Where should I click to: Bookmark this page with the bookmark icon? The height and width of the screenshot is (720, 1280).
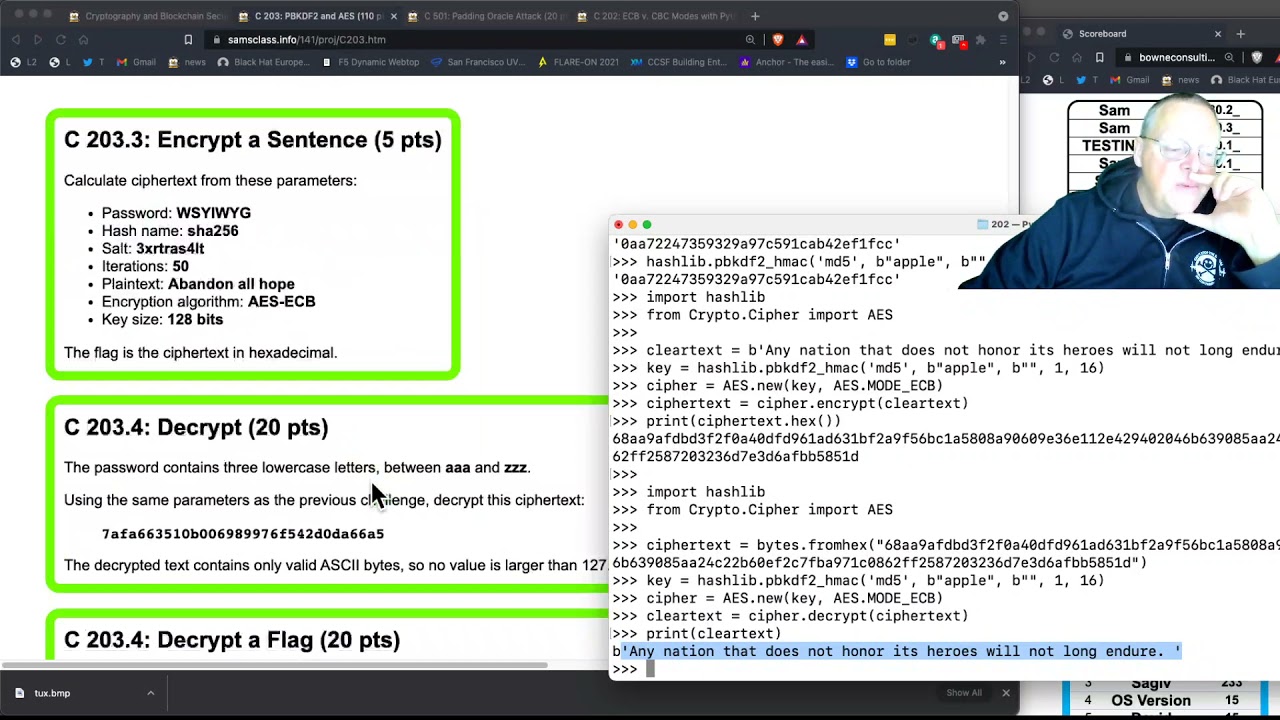[x=187, y=40]
